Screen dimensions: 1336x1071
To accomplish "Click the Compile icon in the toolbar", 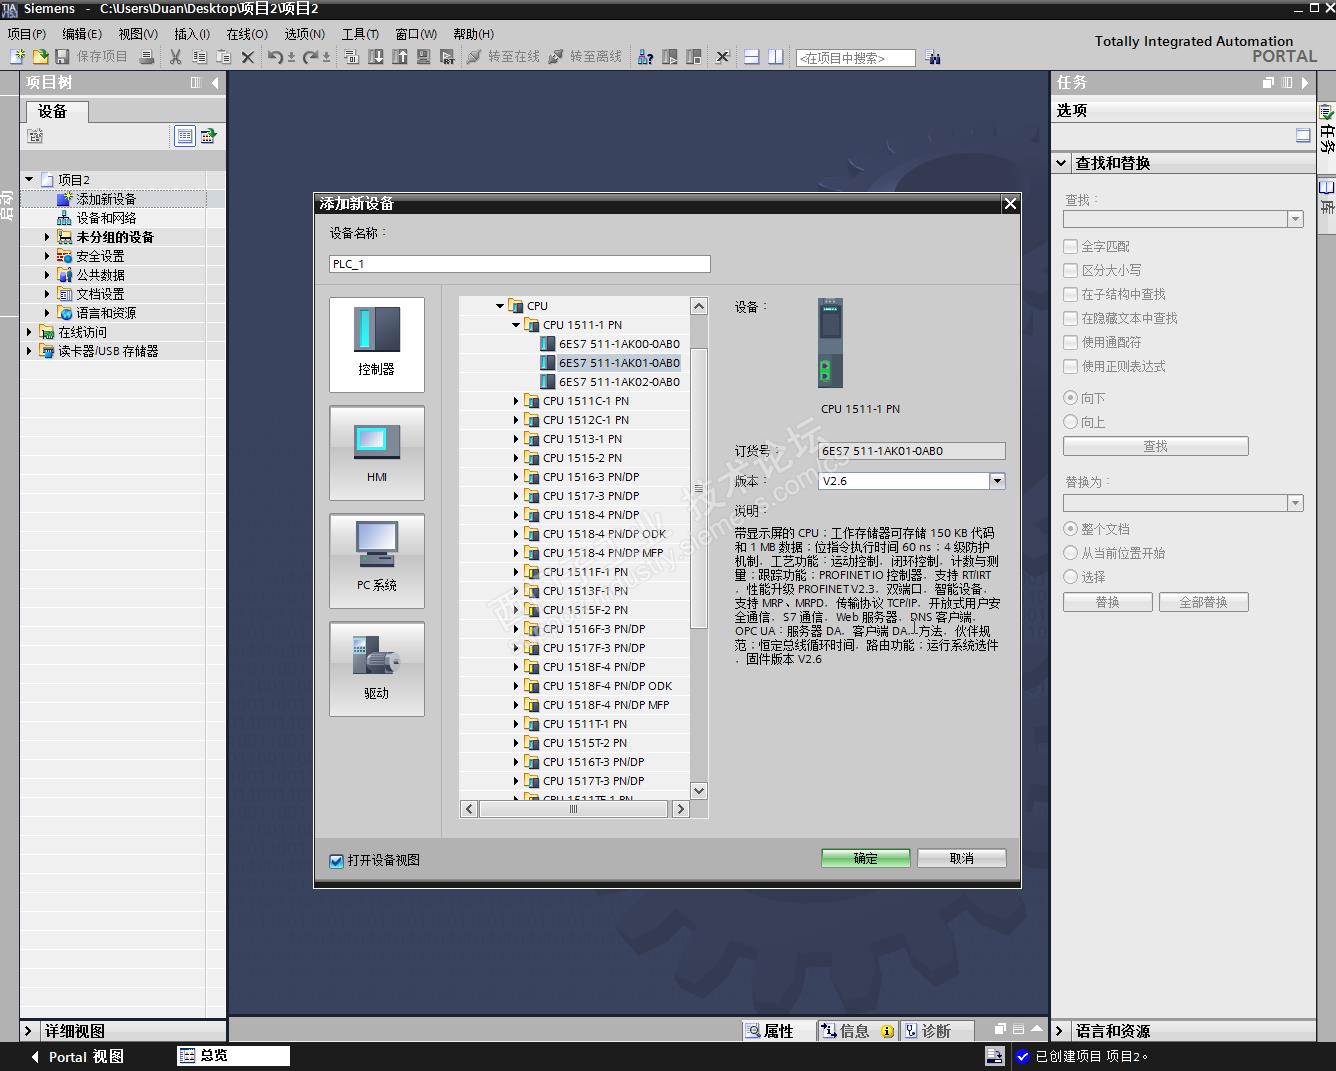I will [x=352, y=57].
